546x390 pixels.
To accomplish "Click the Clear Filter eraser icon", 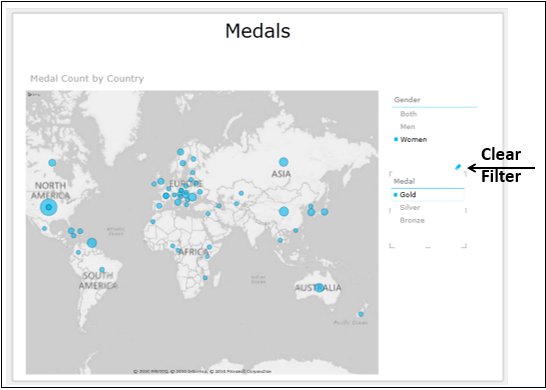I will 458,167.
